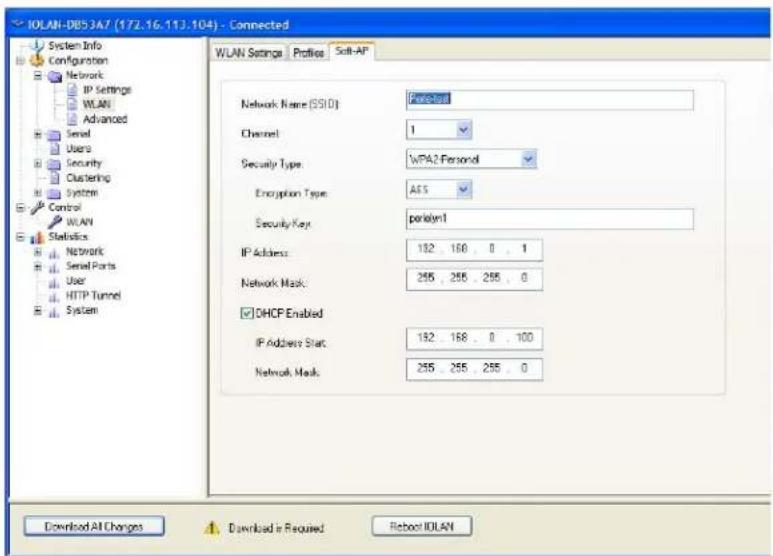Click the User statistics chart icon
773x556 pixels.
(x=54, y=282)
